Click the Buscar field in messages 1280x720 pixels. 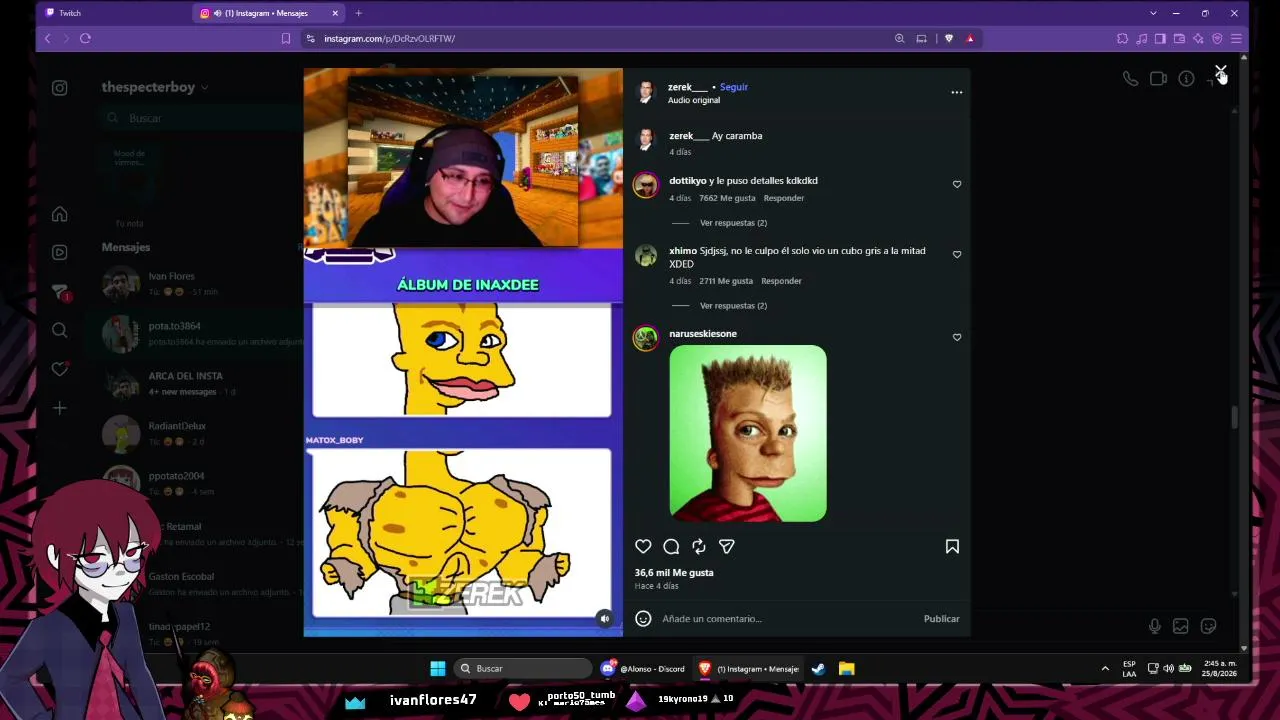pyautogui.click(x=200, y=118)
